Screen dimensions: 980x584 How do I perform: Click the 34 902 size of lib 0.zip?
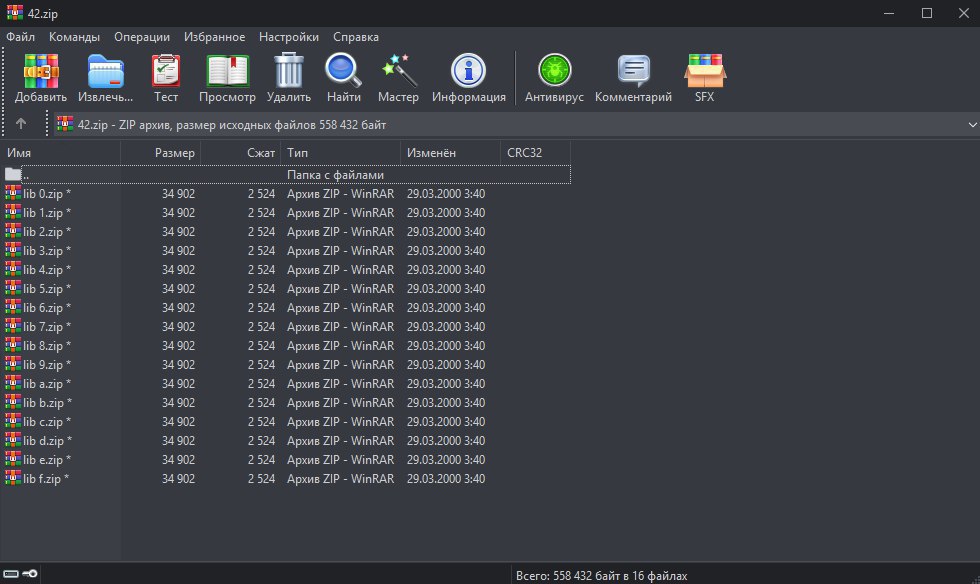(178, 194)
